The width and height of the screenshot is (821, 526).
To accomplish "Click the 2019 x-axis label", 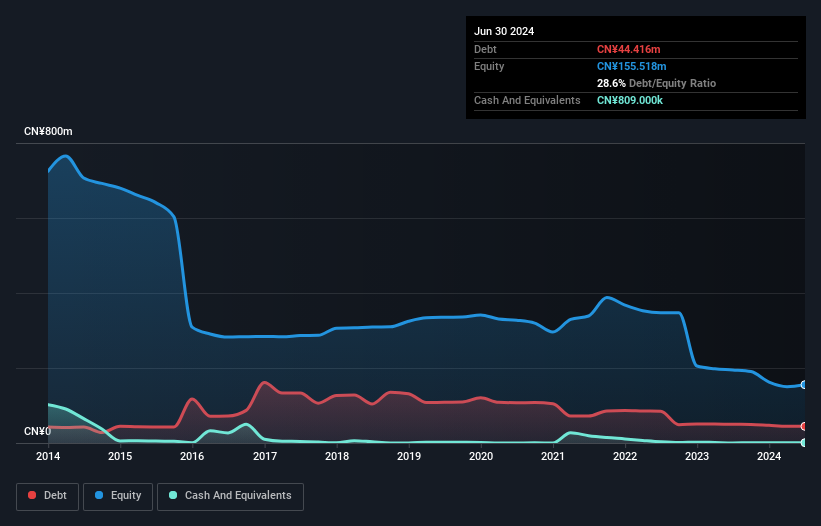I will click(409, 456).
